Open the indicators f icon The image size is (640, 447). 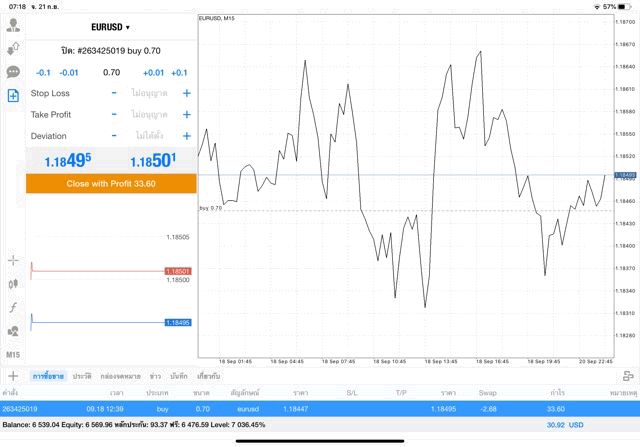point(13,307)
